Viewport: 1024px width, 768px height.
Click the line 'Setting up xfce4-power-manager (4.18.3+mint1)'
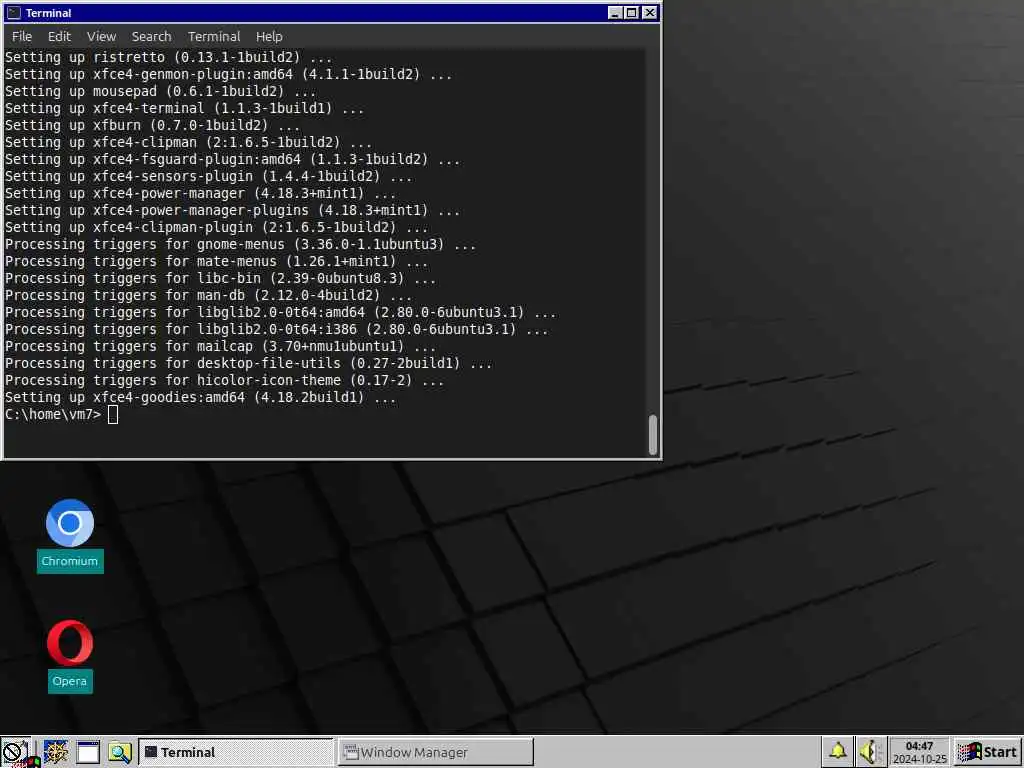pyautogui.click(x=200, y=193)
